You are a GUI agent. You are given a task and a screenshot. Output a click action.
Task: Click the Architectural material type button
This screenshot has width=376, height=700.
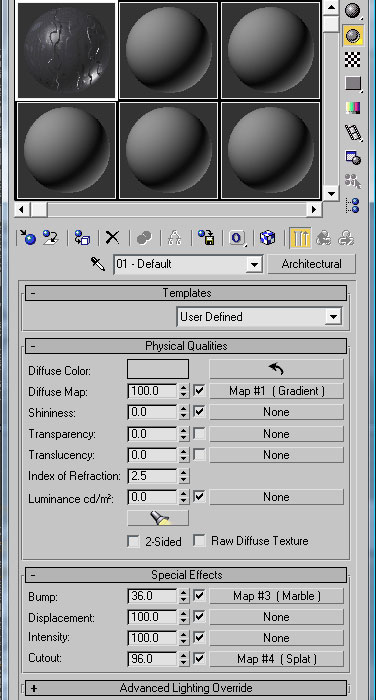[x=312, y=264]
